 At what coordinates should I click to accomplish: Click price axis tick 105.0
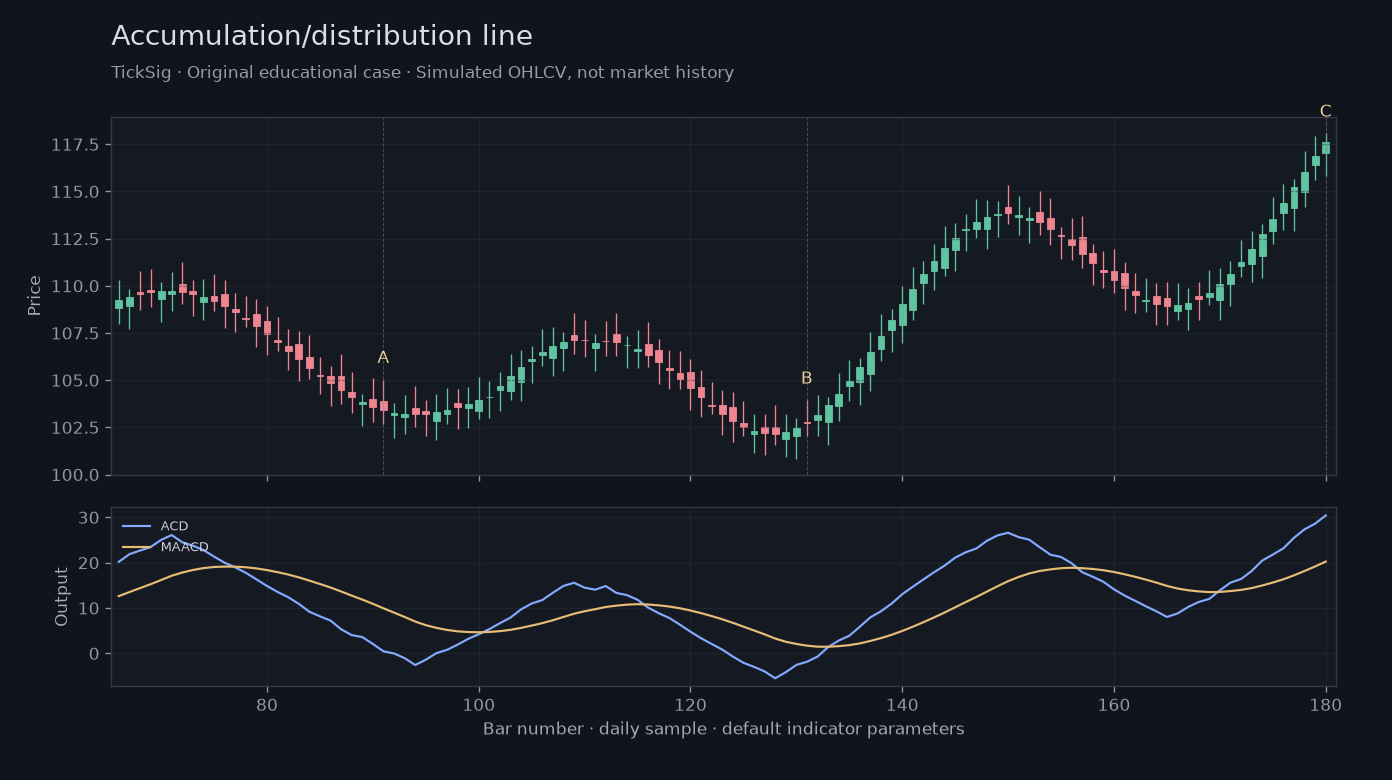tap(75, 381)
